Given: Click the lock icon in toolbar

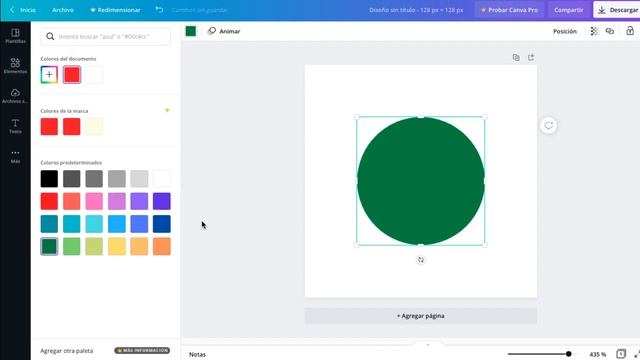Looking at the screenshot, I should pyautogui.click(x=630, y=31).
